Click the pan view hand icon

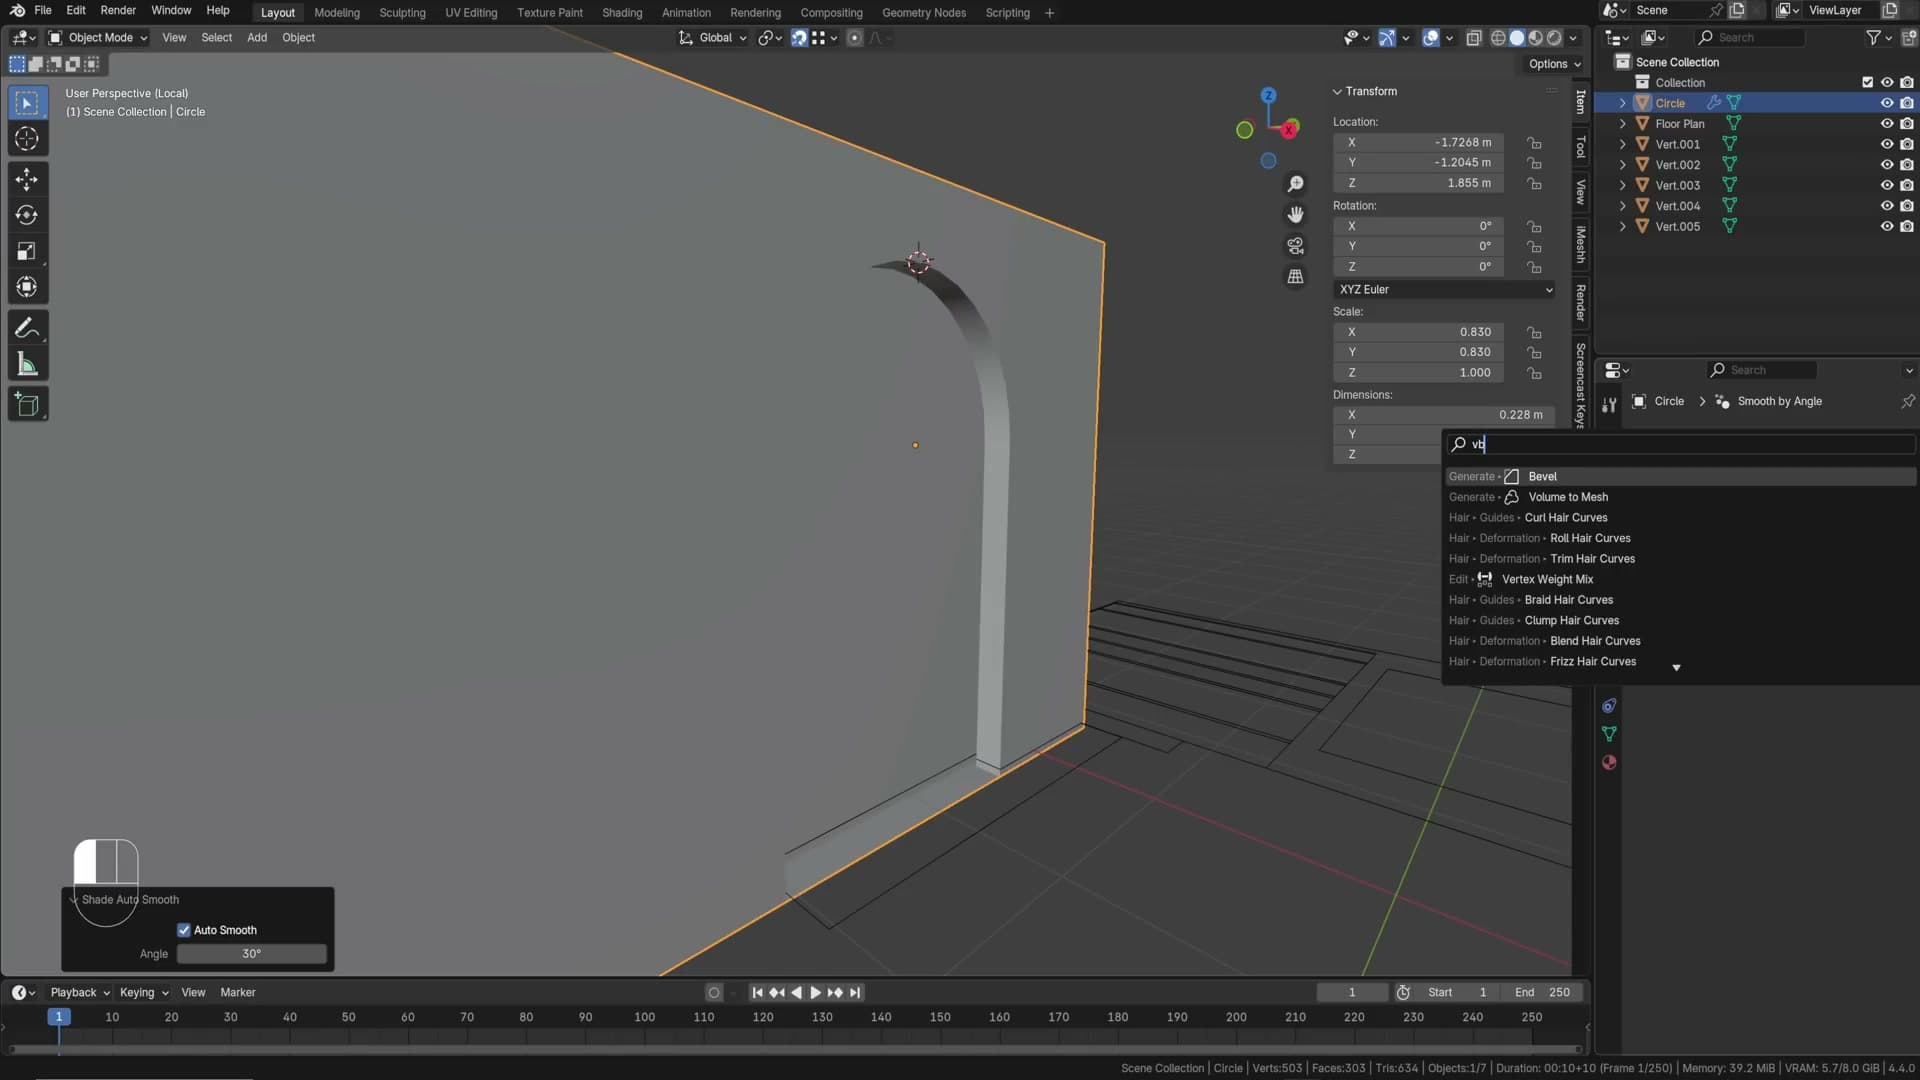pos(1295,215)
